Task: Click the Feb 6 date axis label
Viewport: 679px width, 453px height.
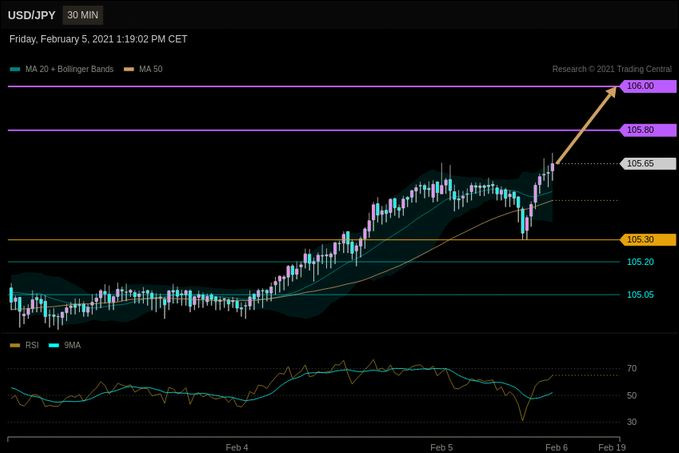Action: 556,447
